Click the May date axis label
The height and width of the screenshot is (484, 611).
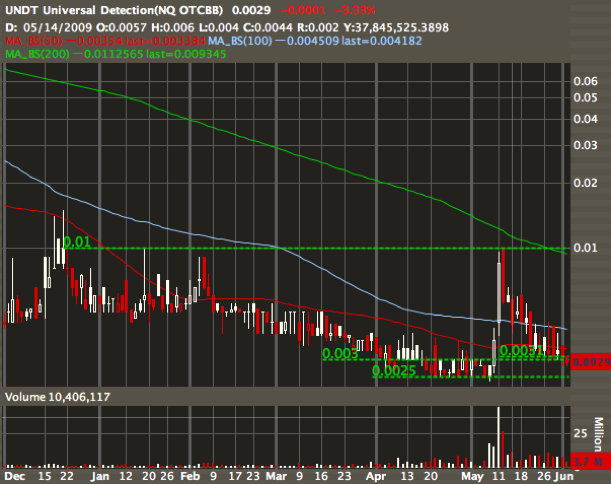coord(472,476)
